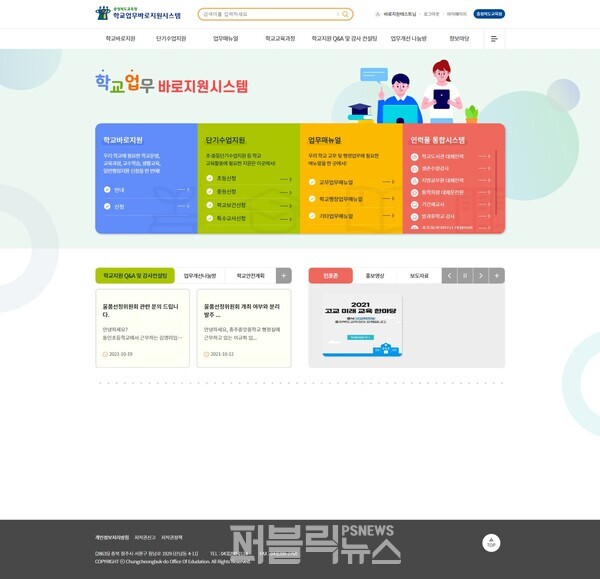
Task: Click plus more button in media panel
Action: (x=497, y=276)
